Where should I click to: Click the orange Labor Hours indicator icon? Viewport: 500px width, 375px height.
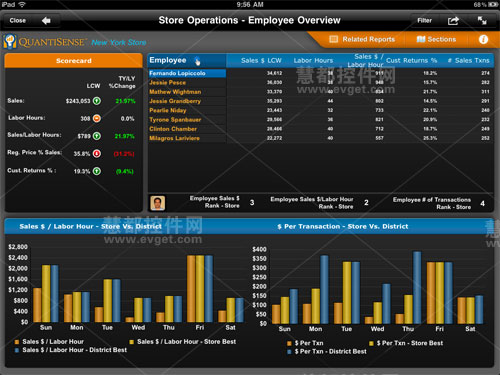97,118
